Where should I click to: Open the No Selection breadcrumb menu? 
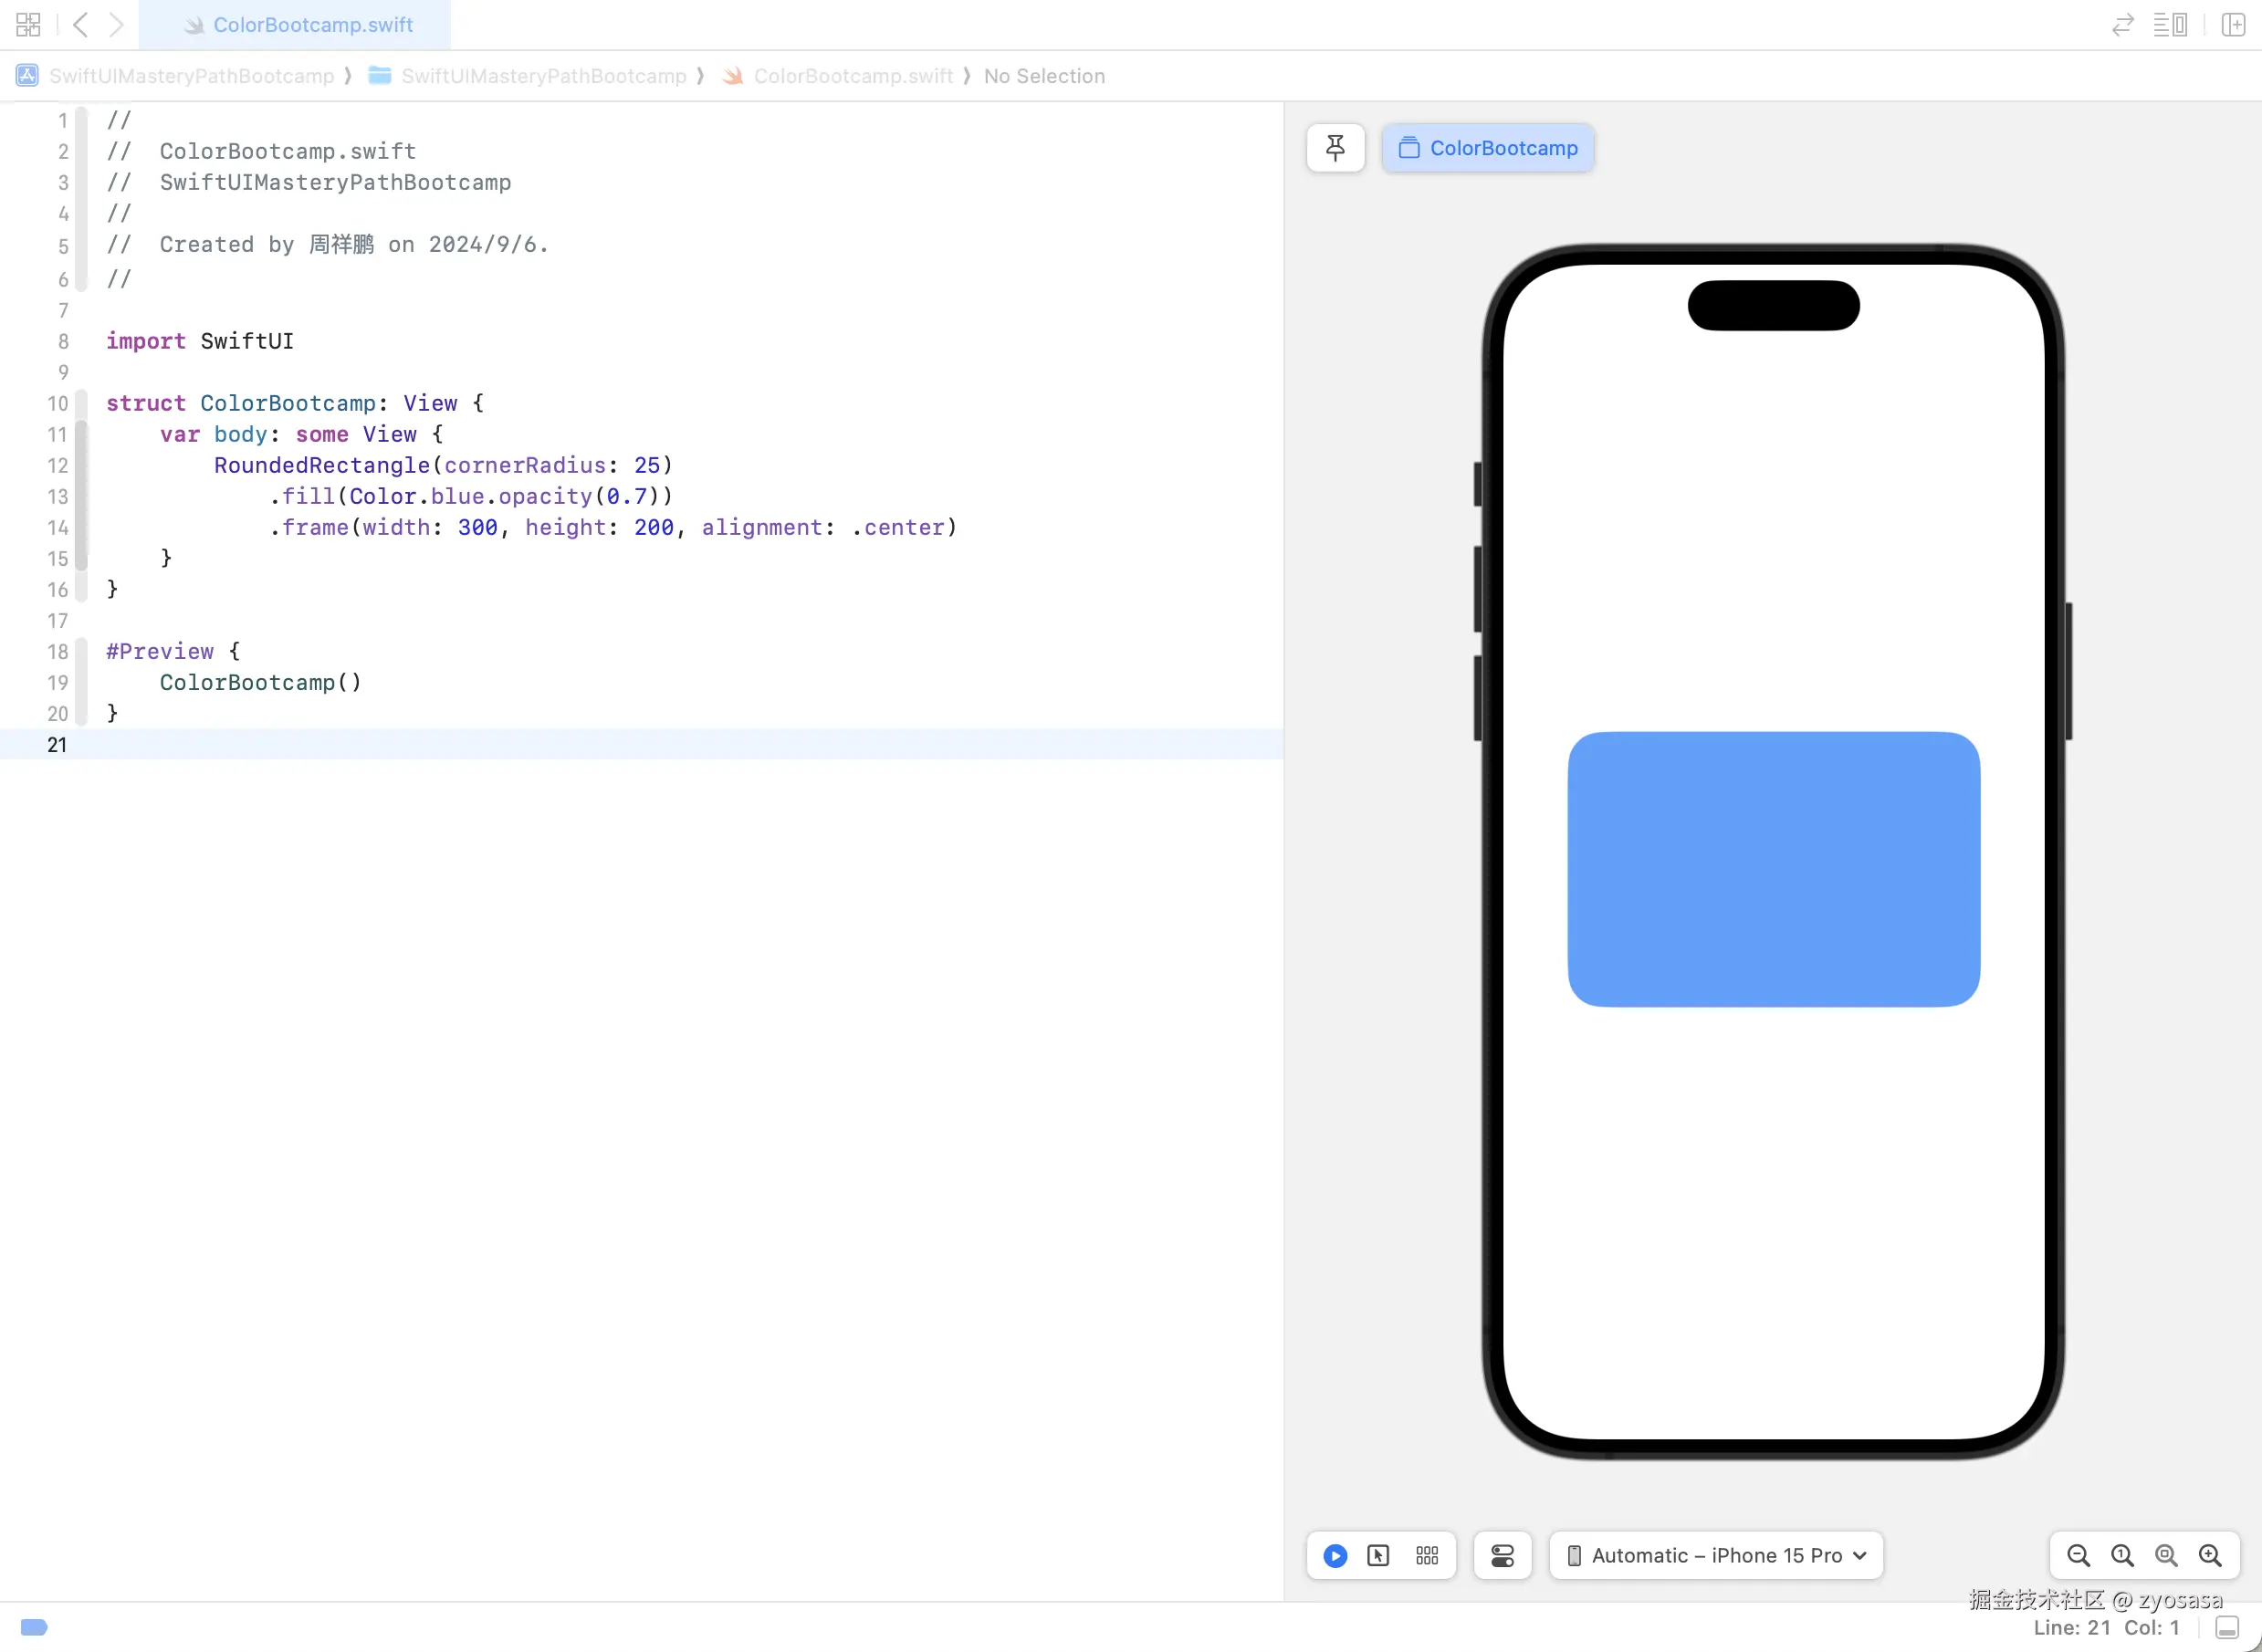(x=1044, y=76)
